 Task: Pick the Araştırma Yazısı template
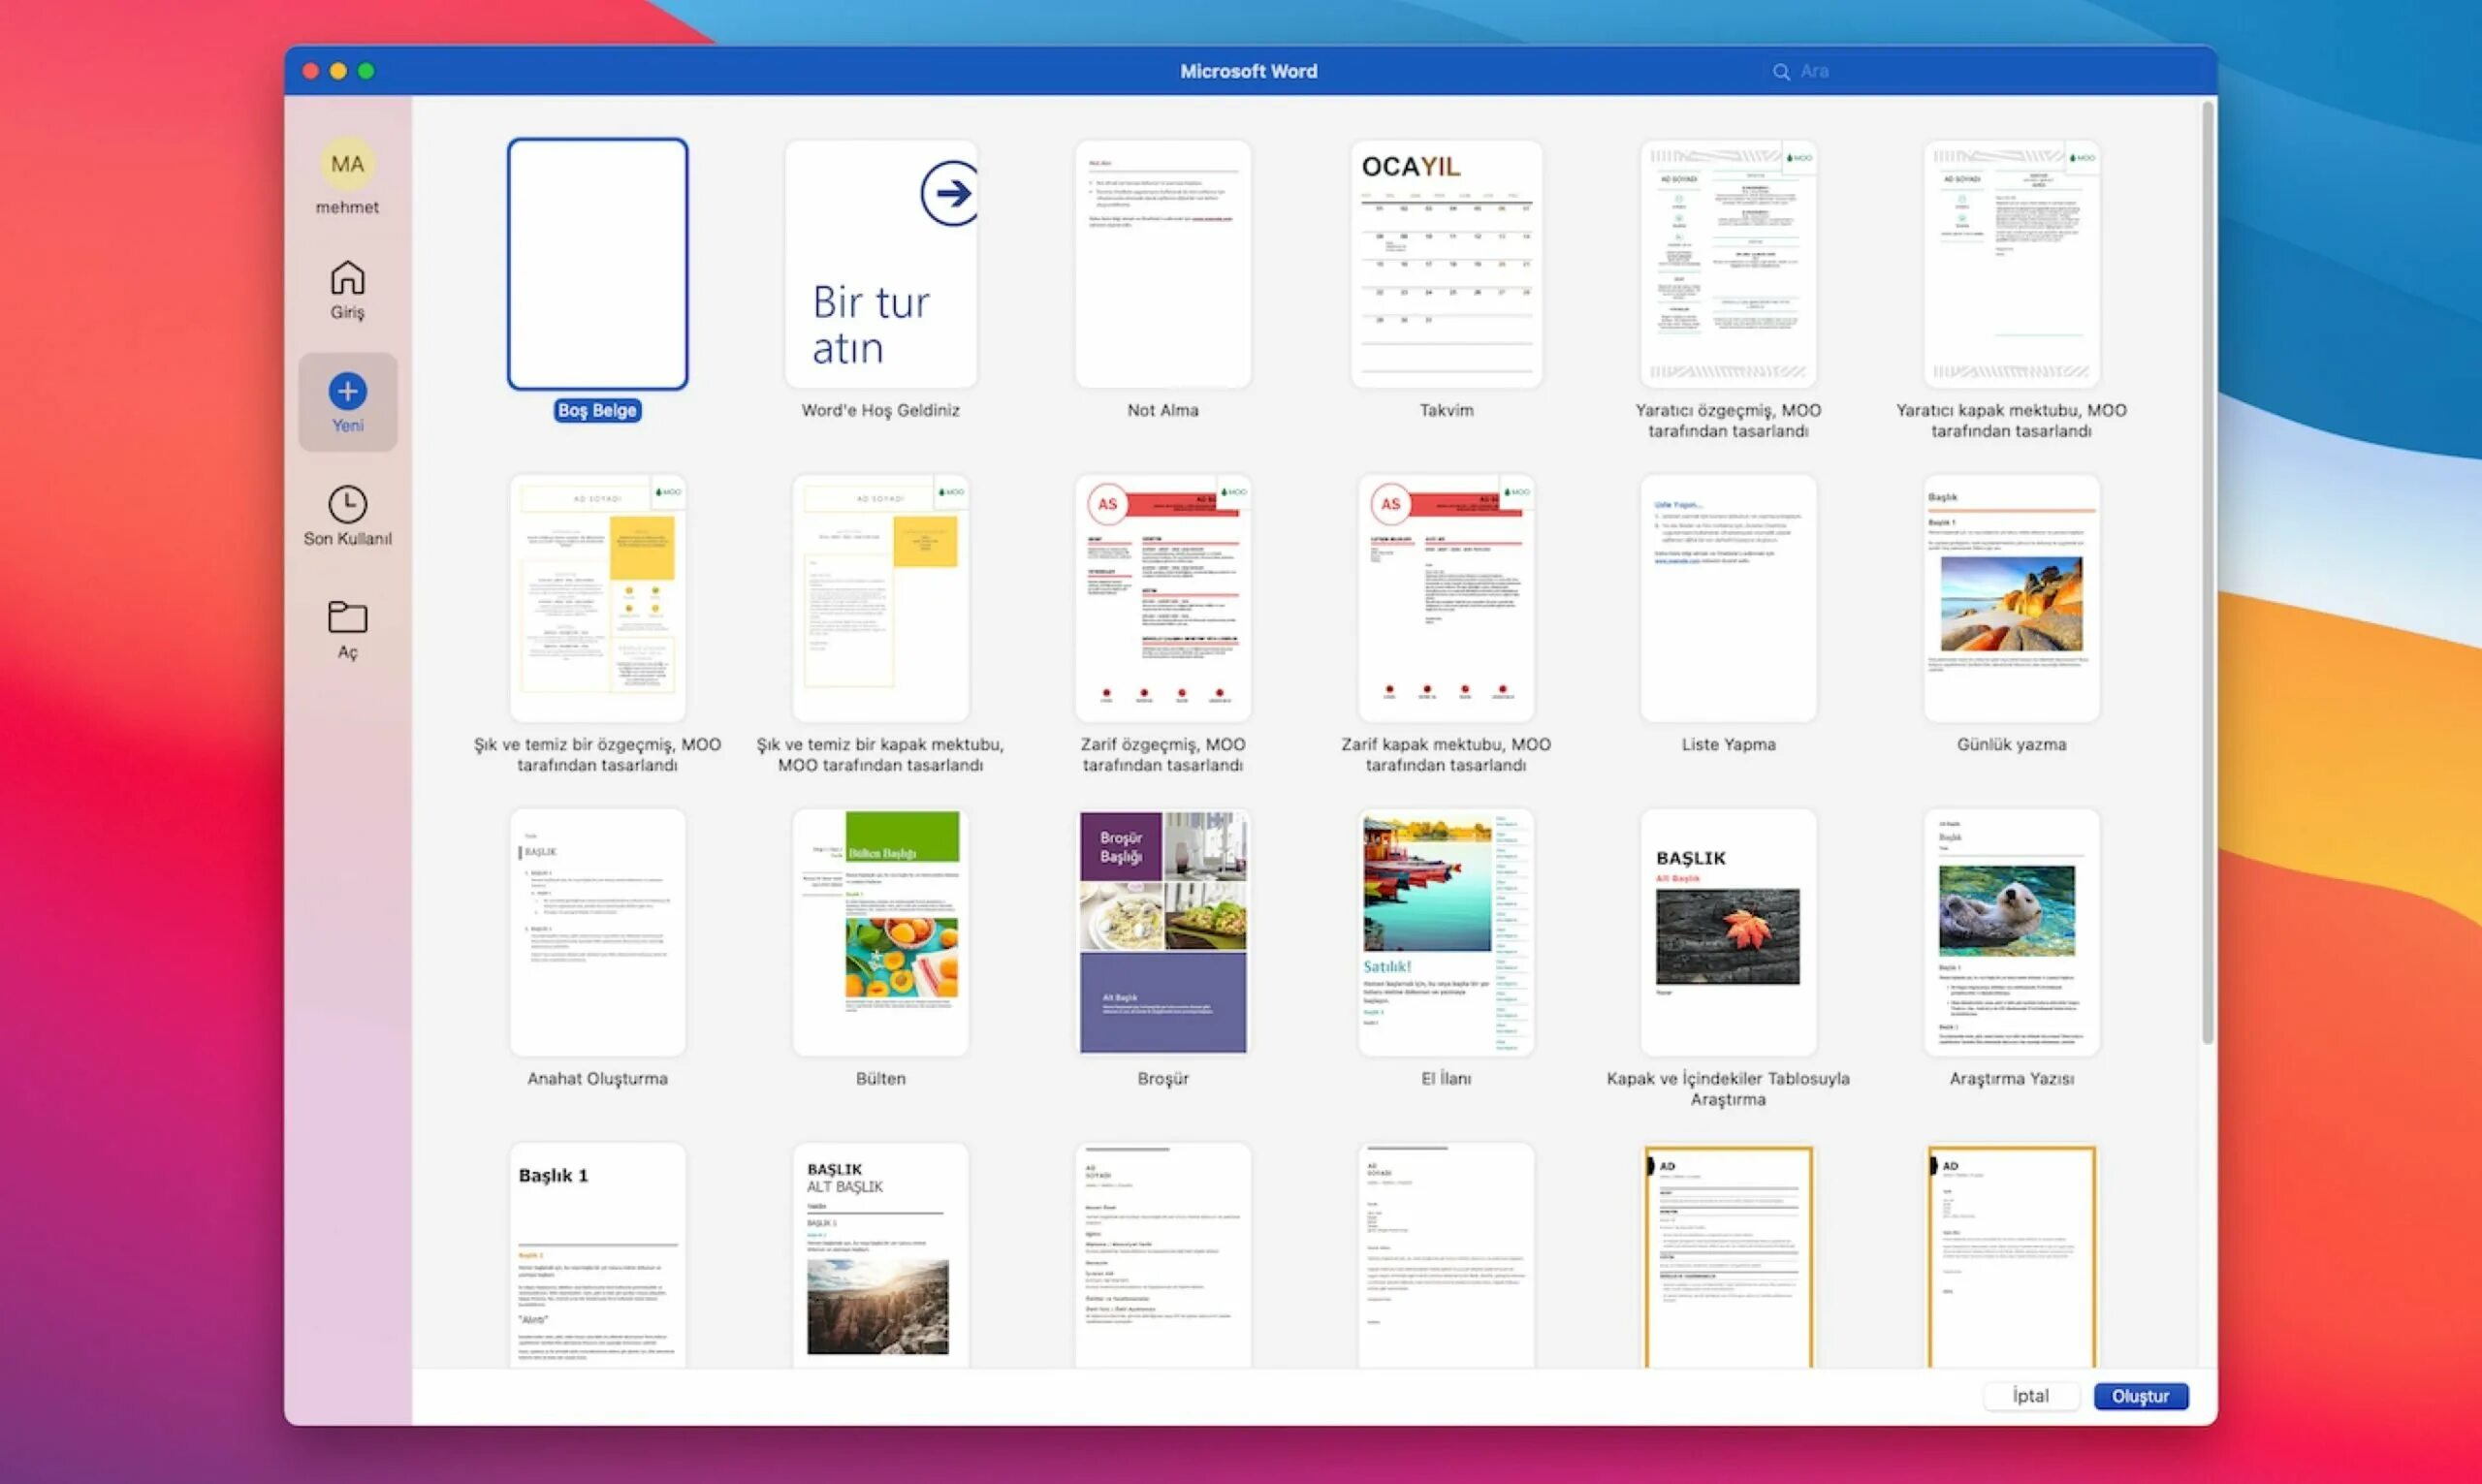coord(2011,931)
